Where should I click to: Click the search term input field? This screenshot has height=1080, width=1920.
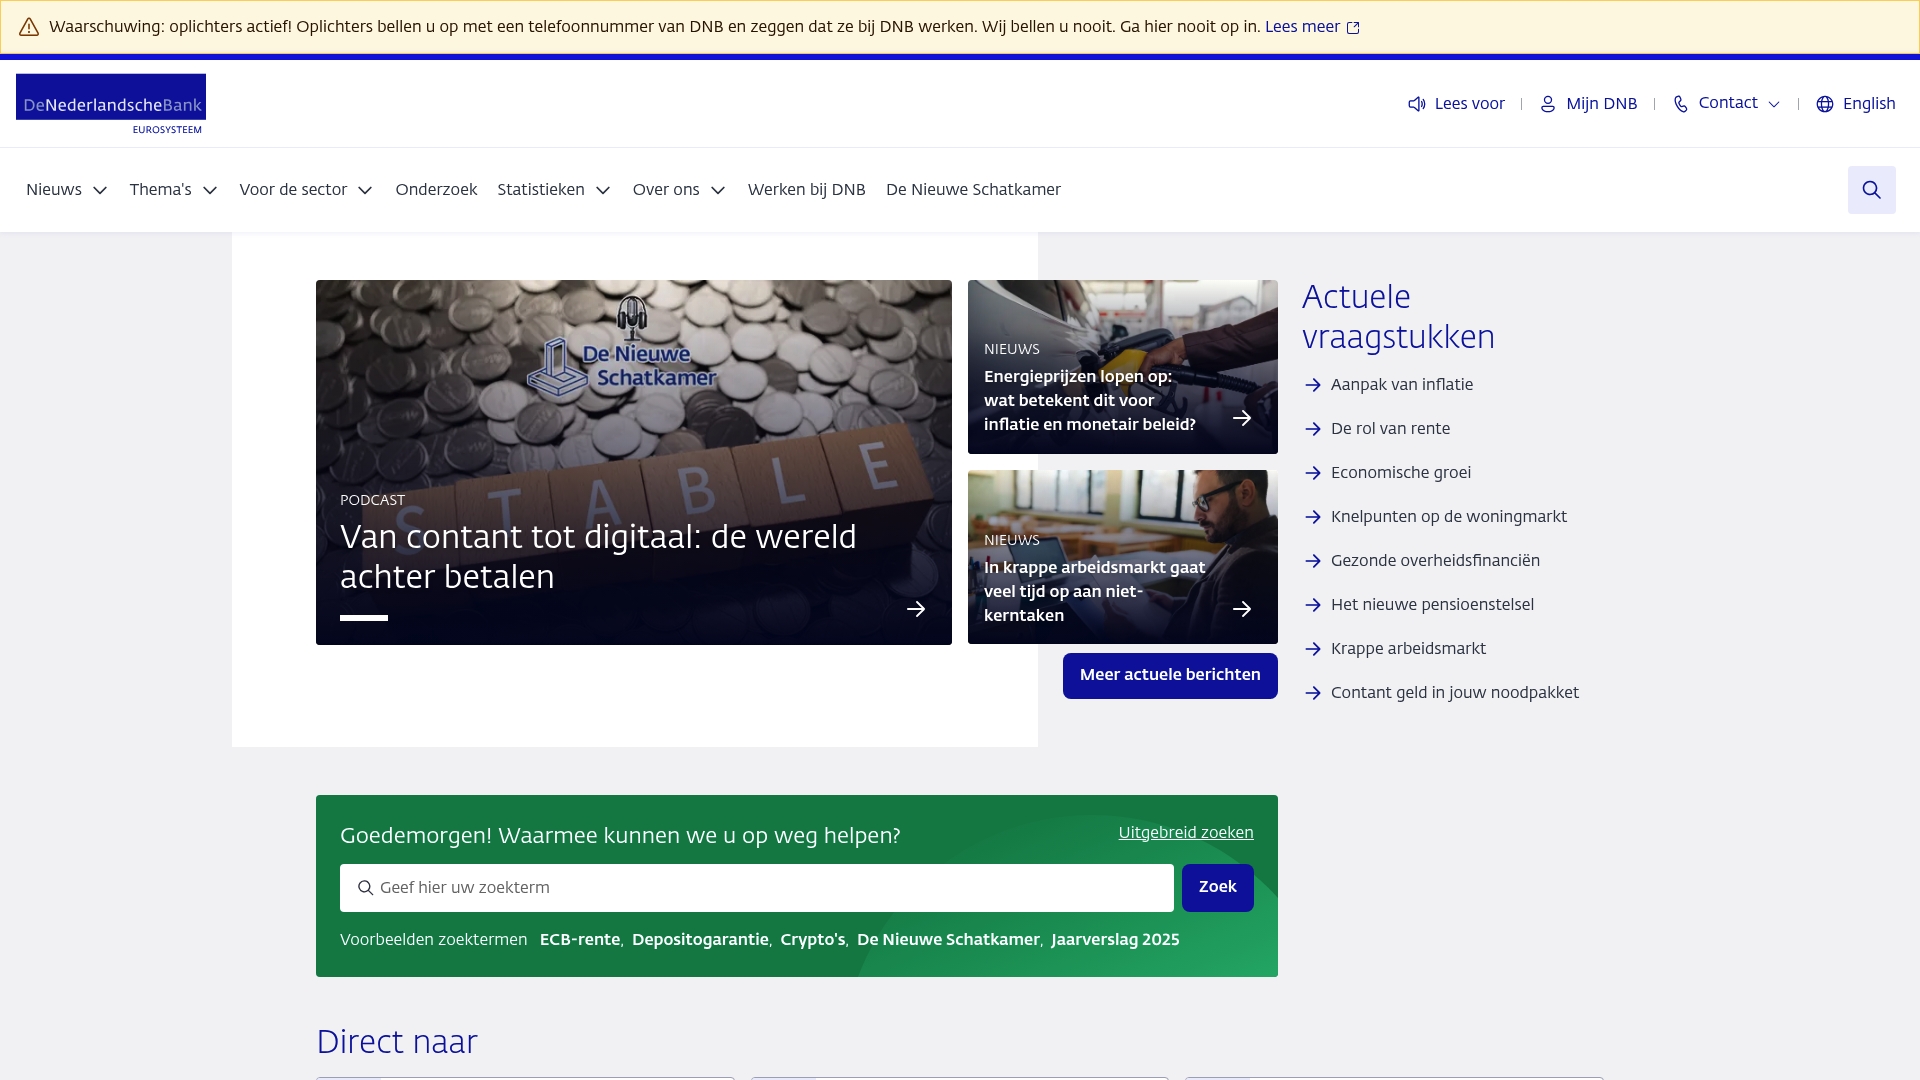tap(757, 888)
